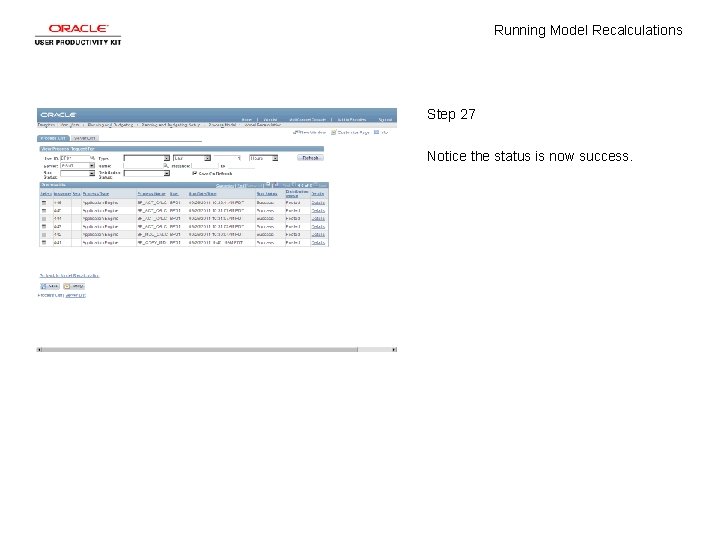Click the User ID input field
The height and width of the screenshot is (540, 720).
[75, 158]
